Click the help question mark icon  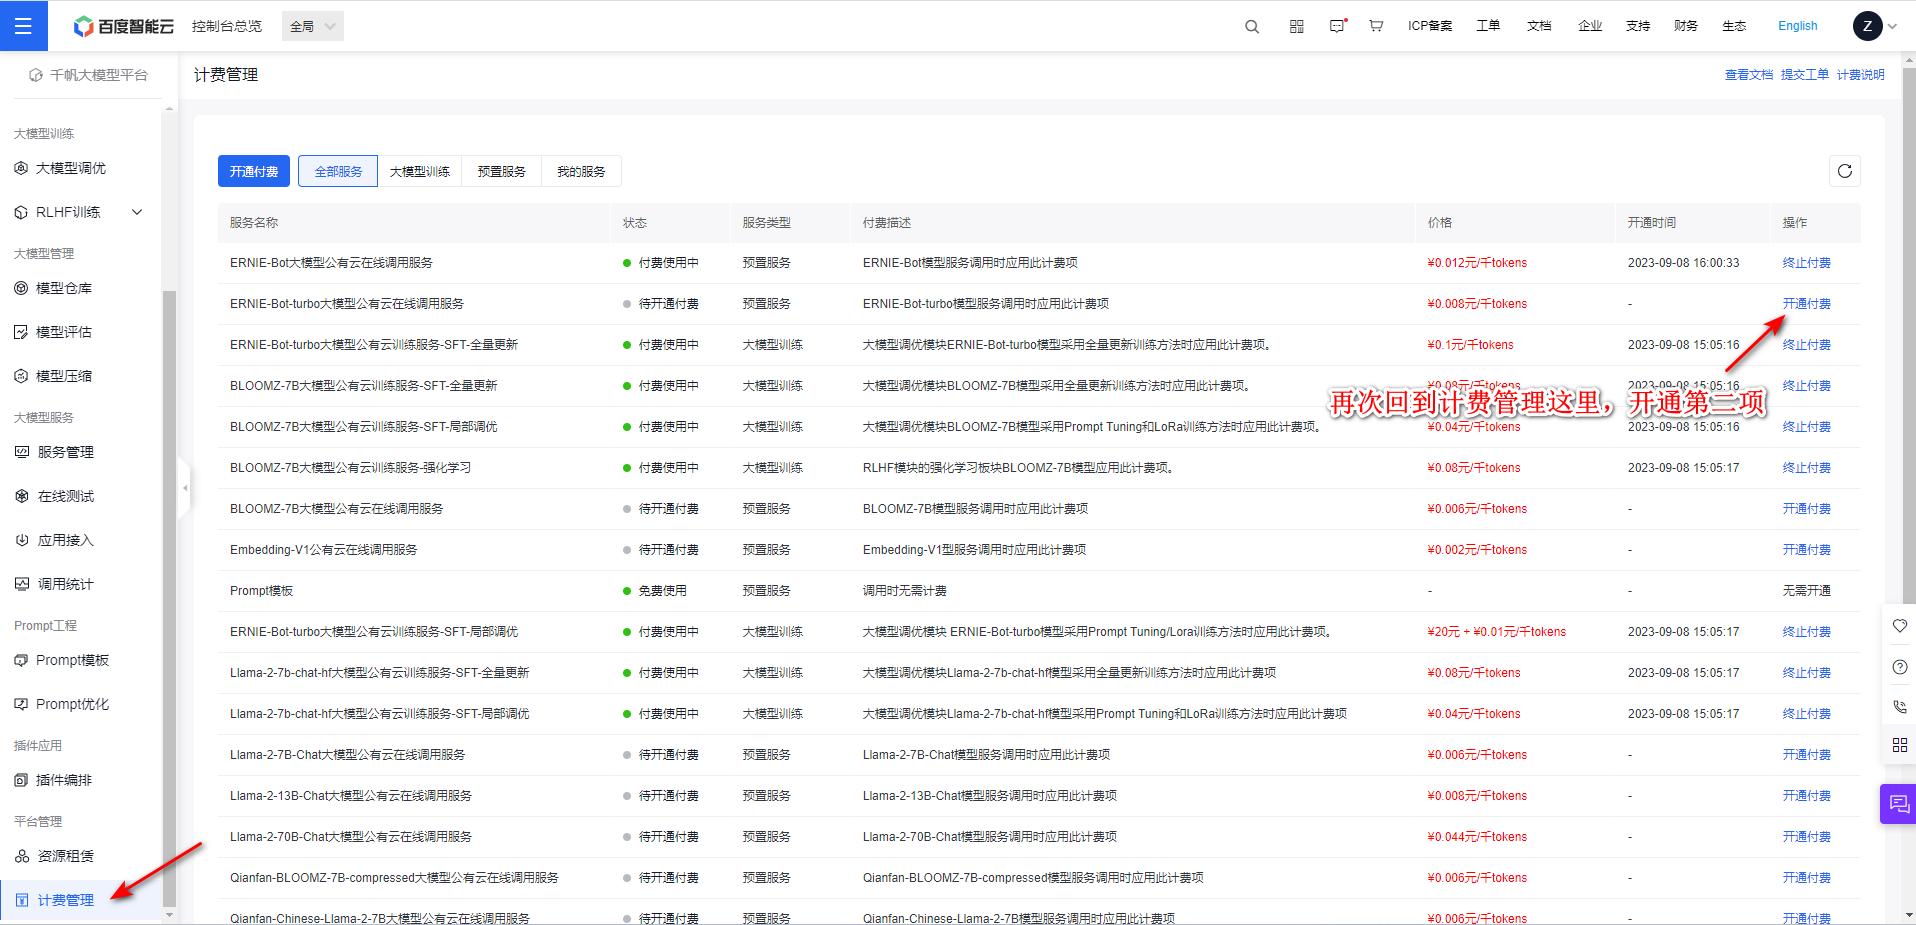pyautogui.click(x=1900, y=667)
